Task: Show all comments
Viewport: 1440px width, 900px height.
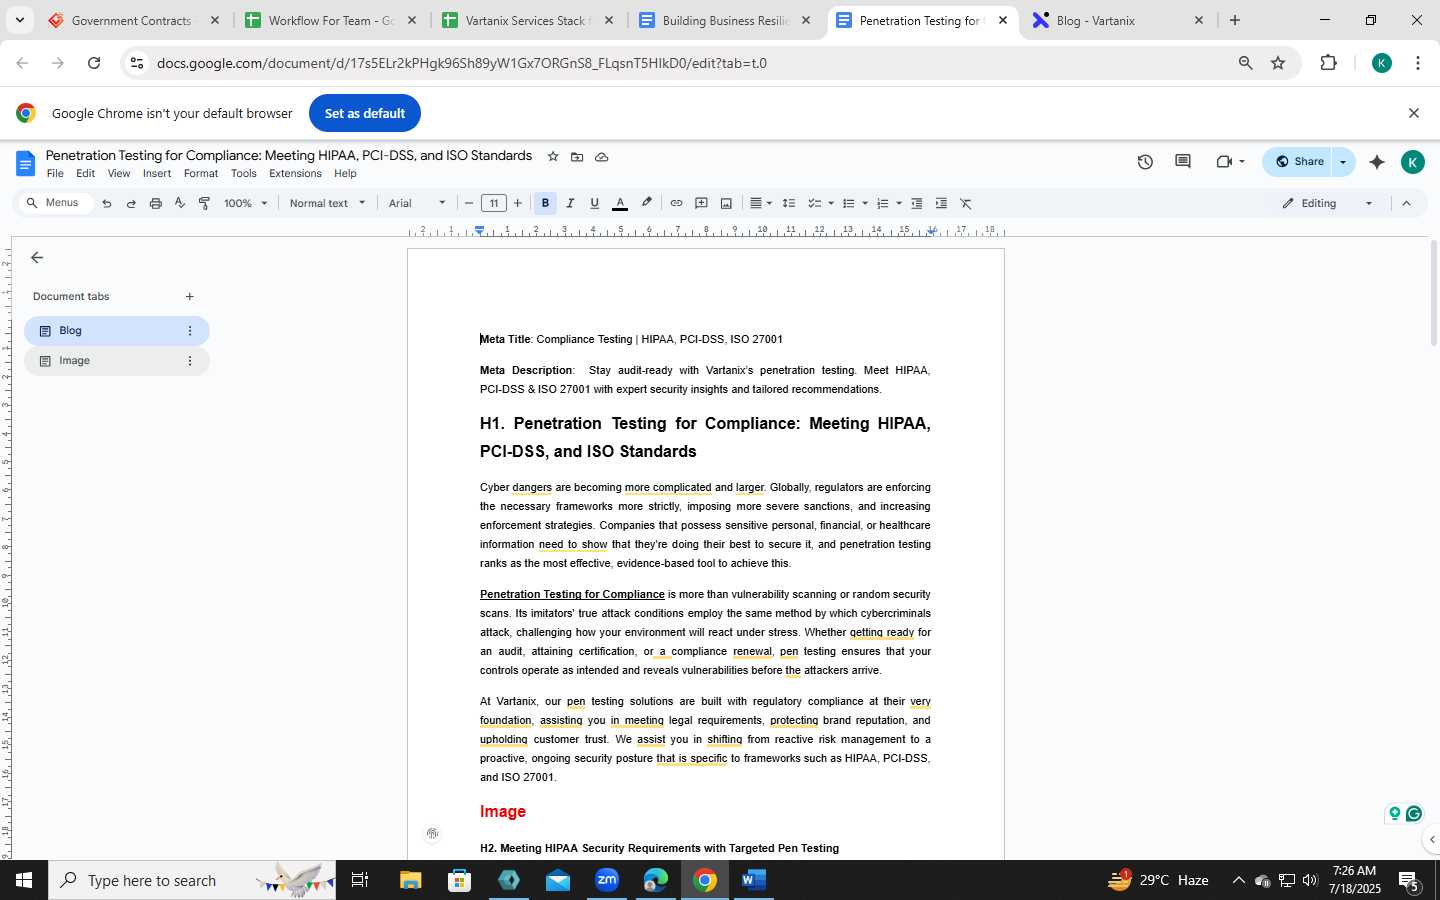Action: coord(1183,162)
